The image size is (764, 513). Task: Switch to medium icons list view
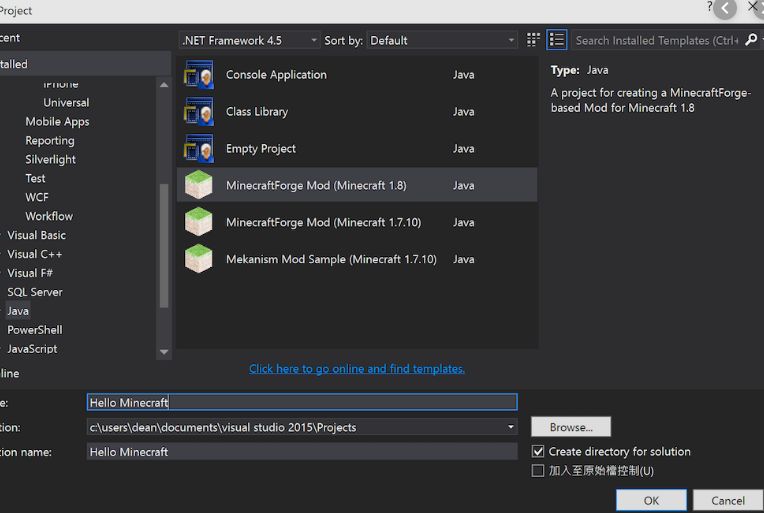point(556,40)
